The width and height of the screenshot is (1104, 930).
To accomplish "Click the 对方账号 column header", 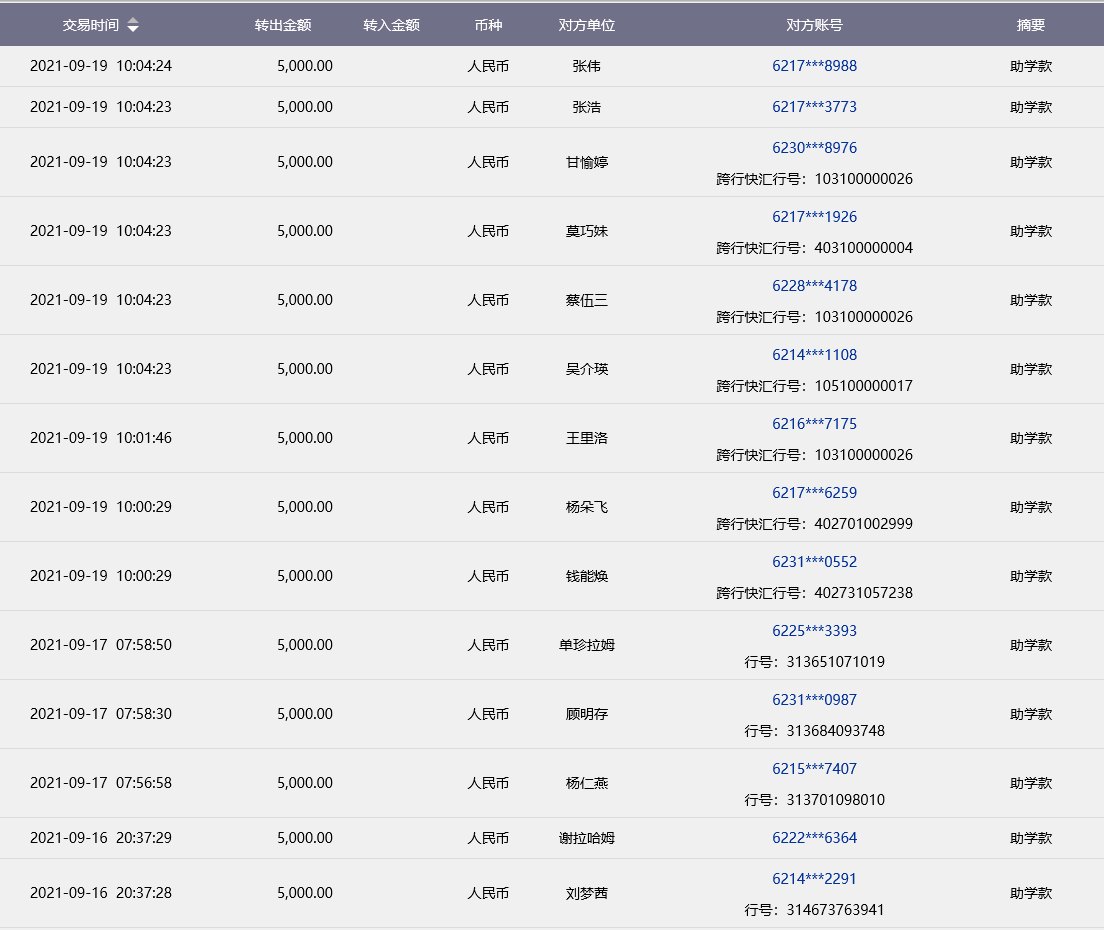I will pos(814,25).
